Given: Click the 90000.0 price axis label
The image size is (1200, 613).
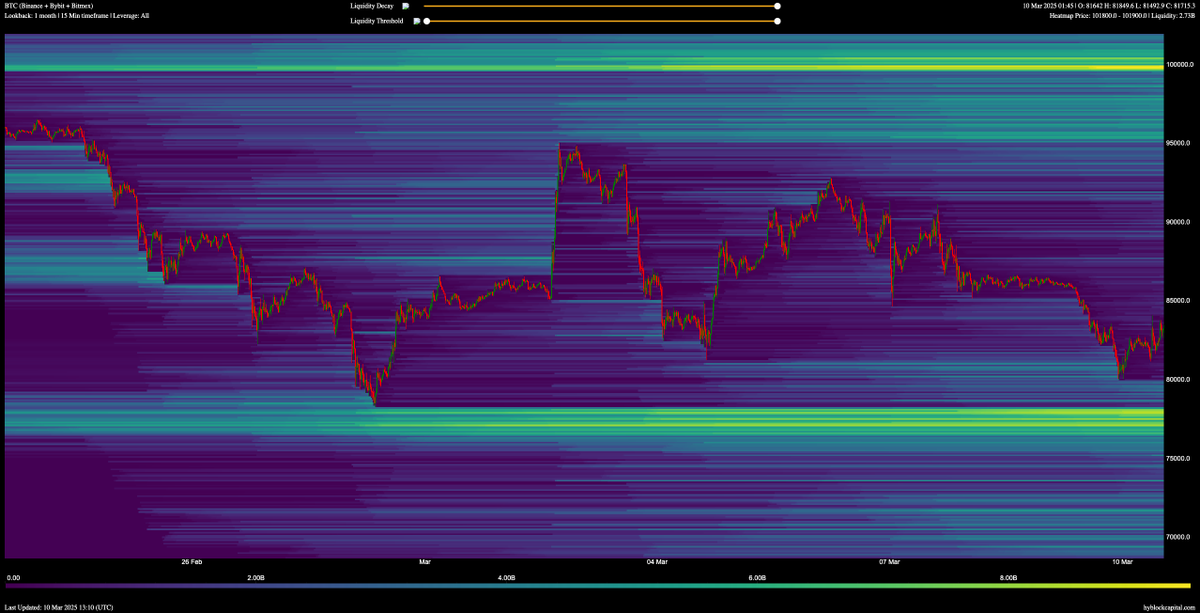Looking at the screenshot, I should point(1180,222).
